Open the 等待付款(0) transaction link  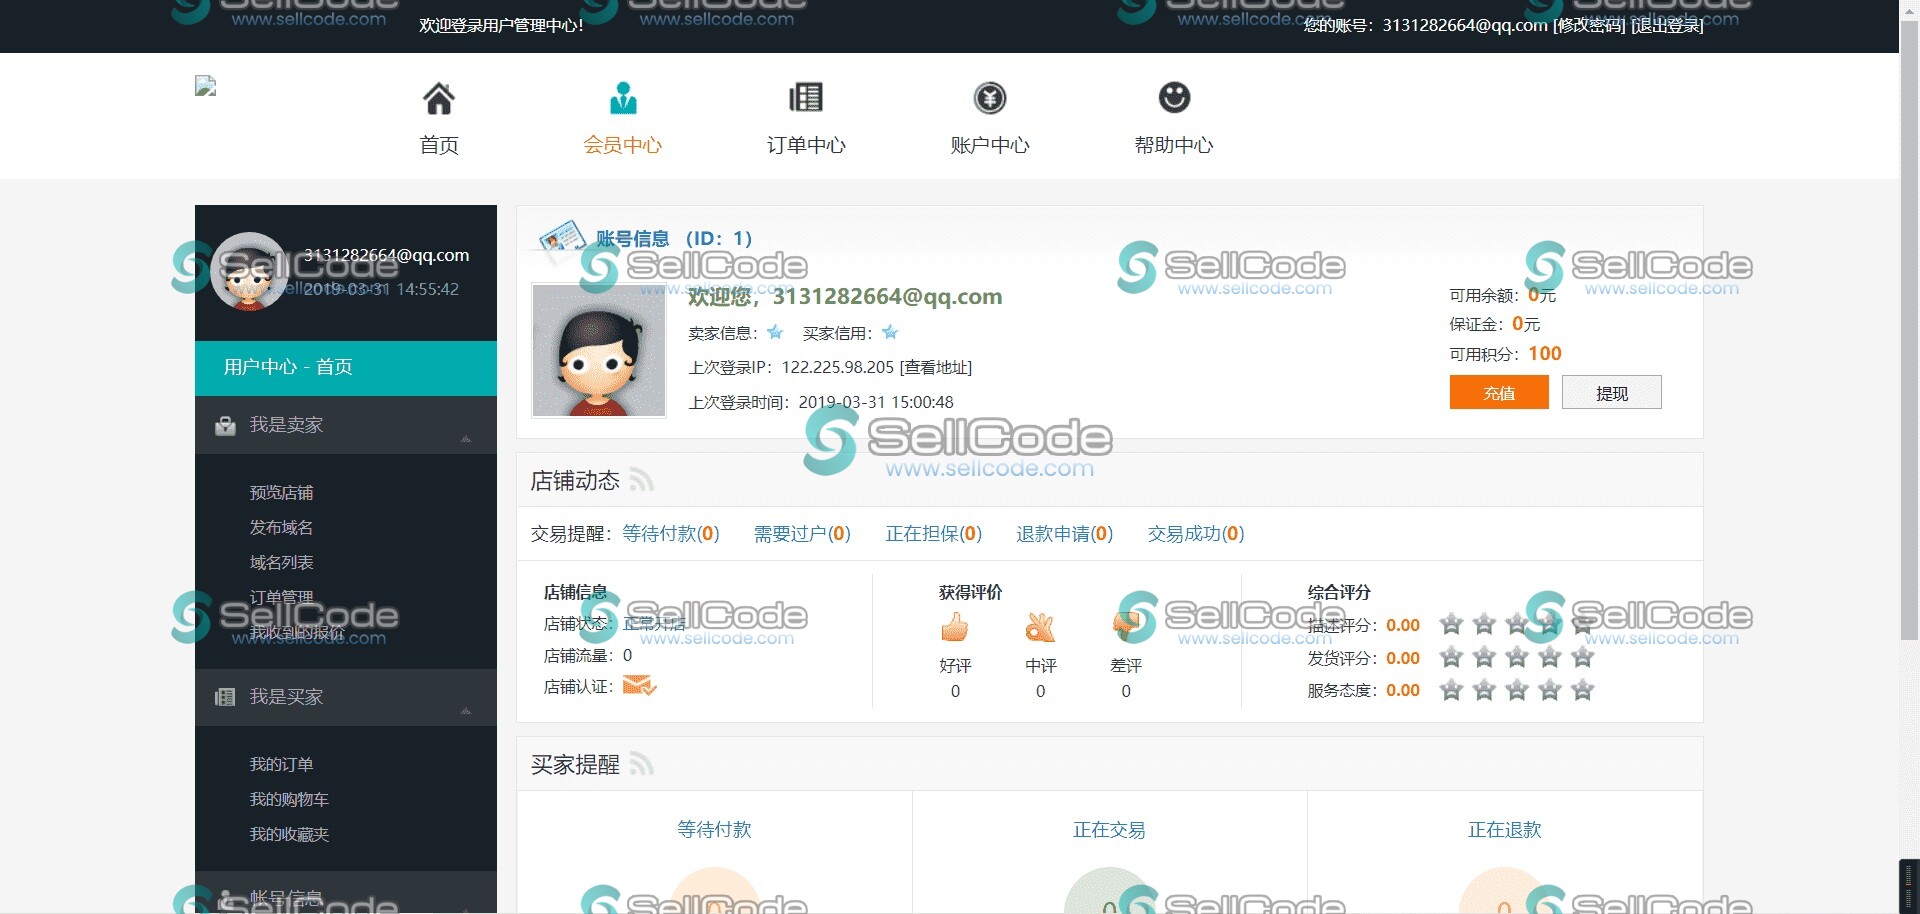pyautogui.click(x=670, y=534)
